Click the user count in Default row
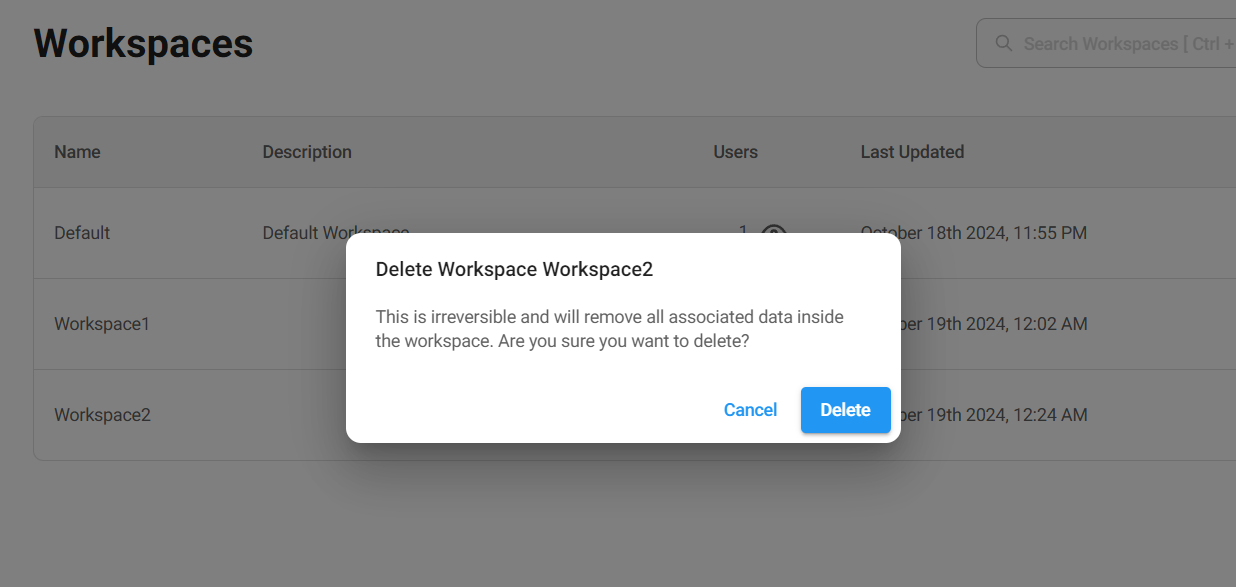 click(743, 229)
